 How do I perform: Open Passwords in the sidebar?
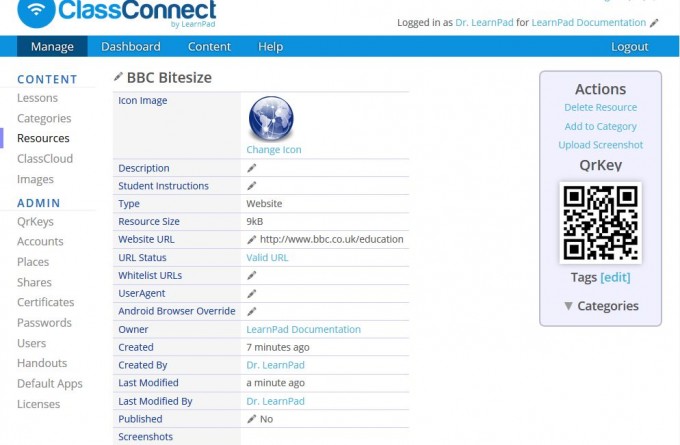(x=44, y=323)
